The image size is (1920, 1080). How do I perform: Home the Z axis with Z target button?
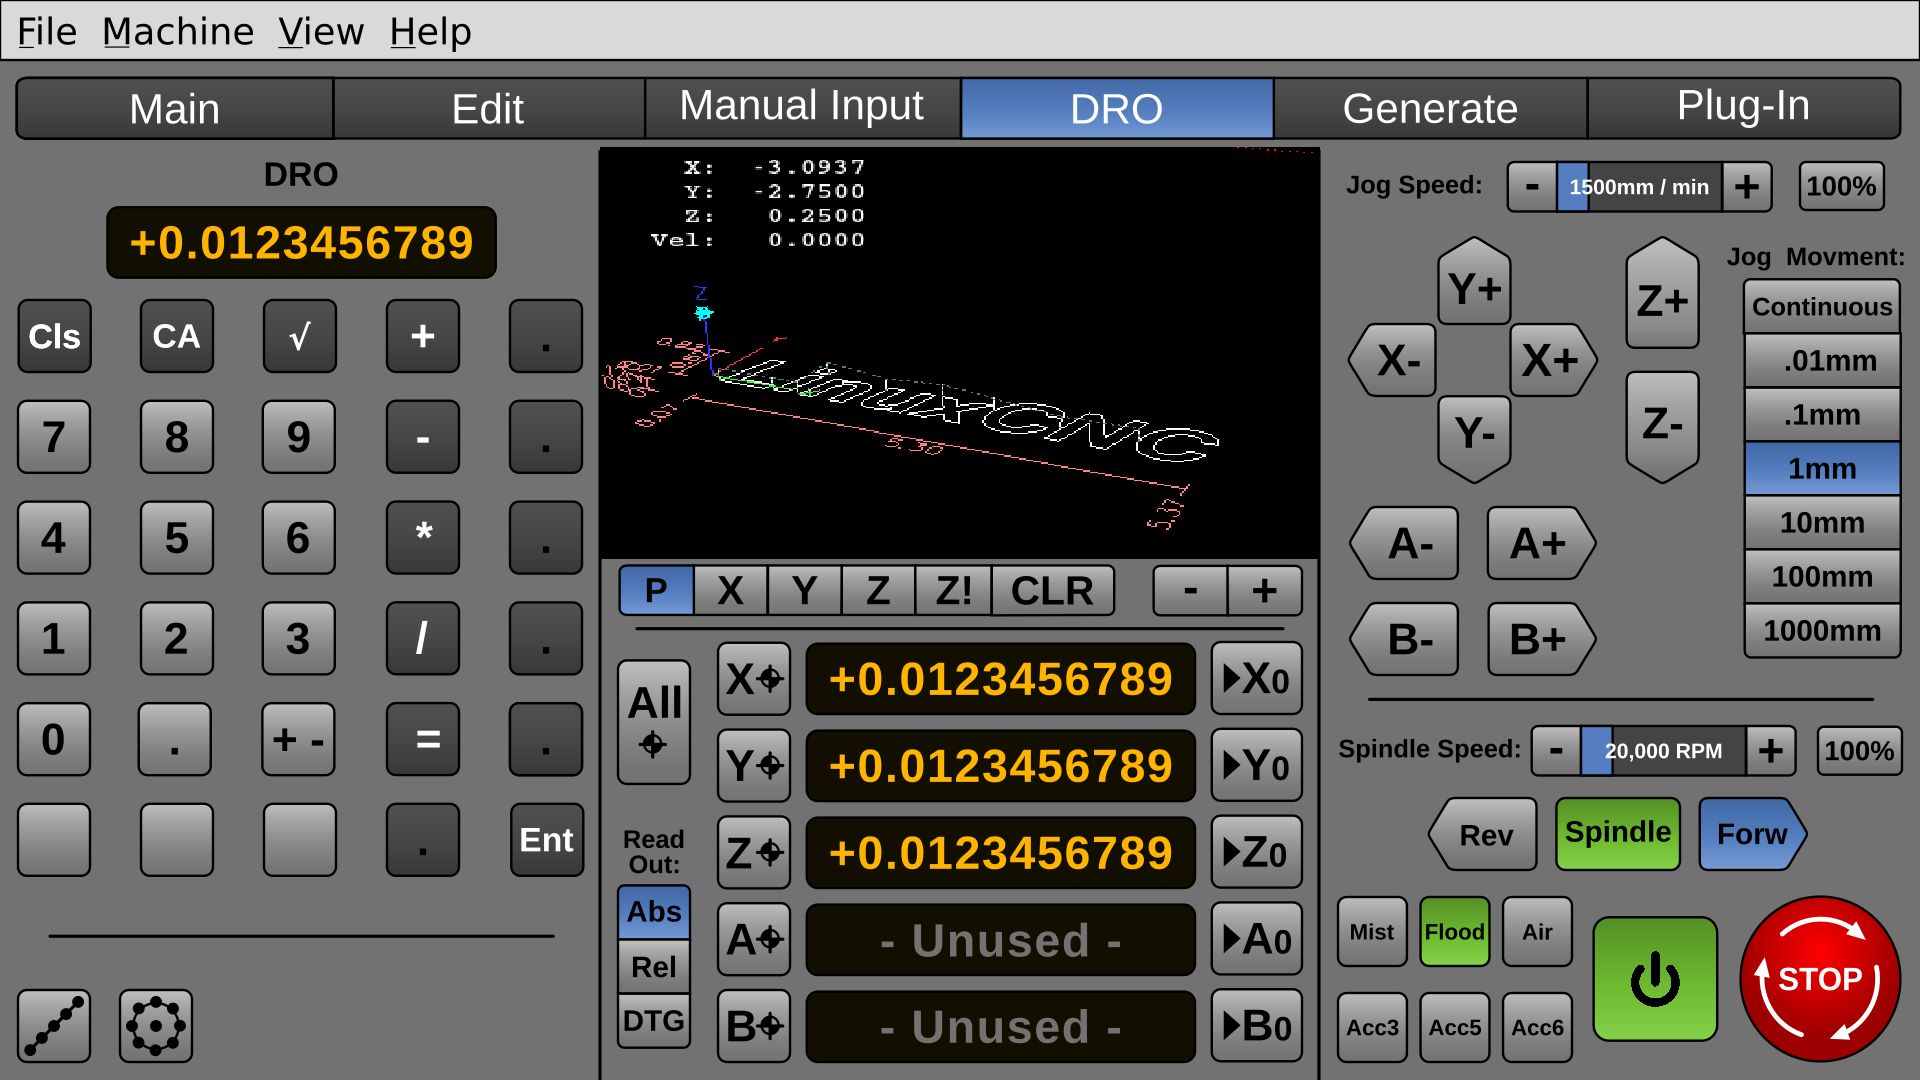(x=754, y=853)
